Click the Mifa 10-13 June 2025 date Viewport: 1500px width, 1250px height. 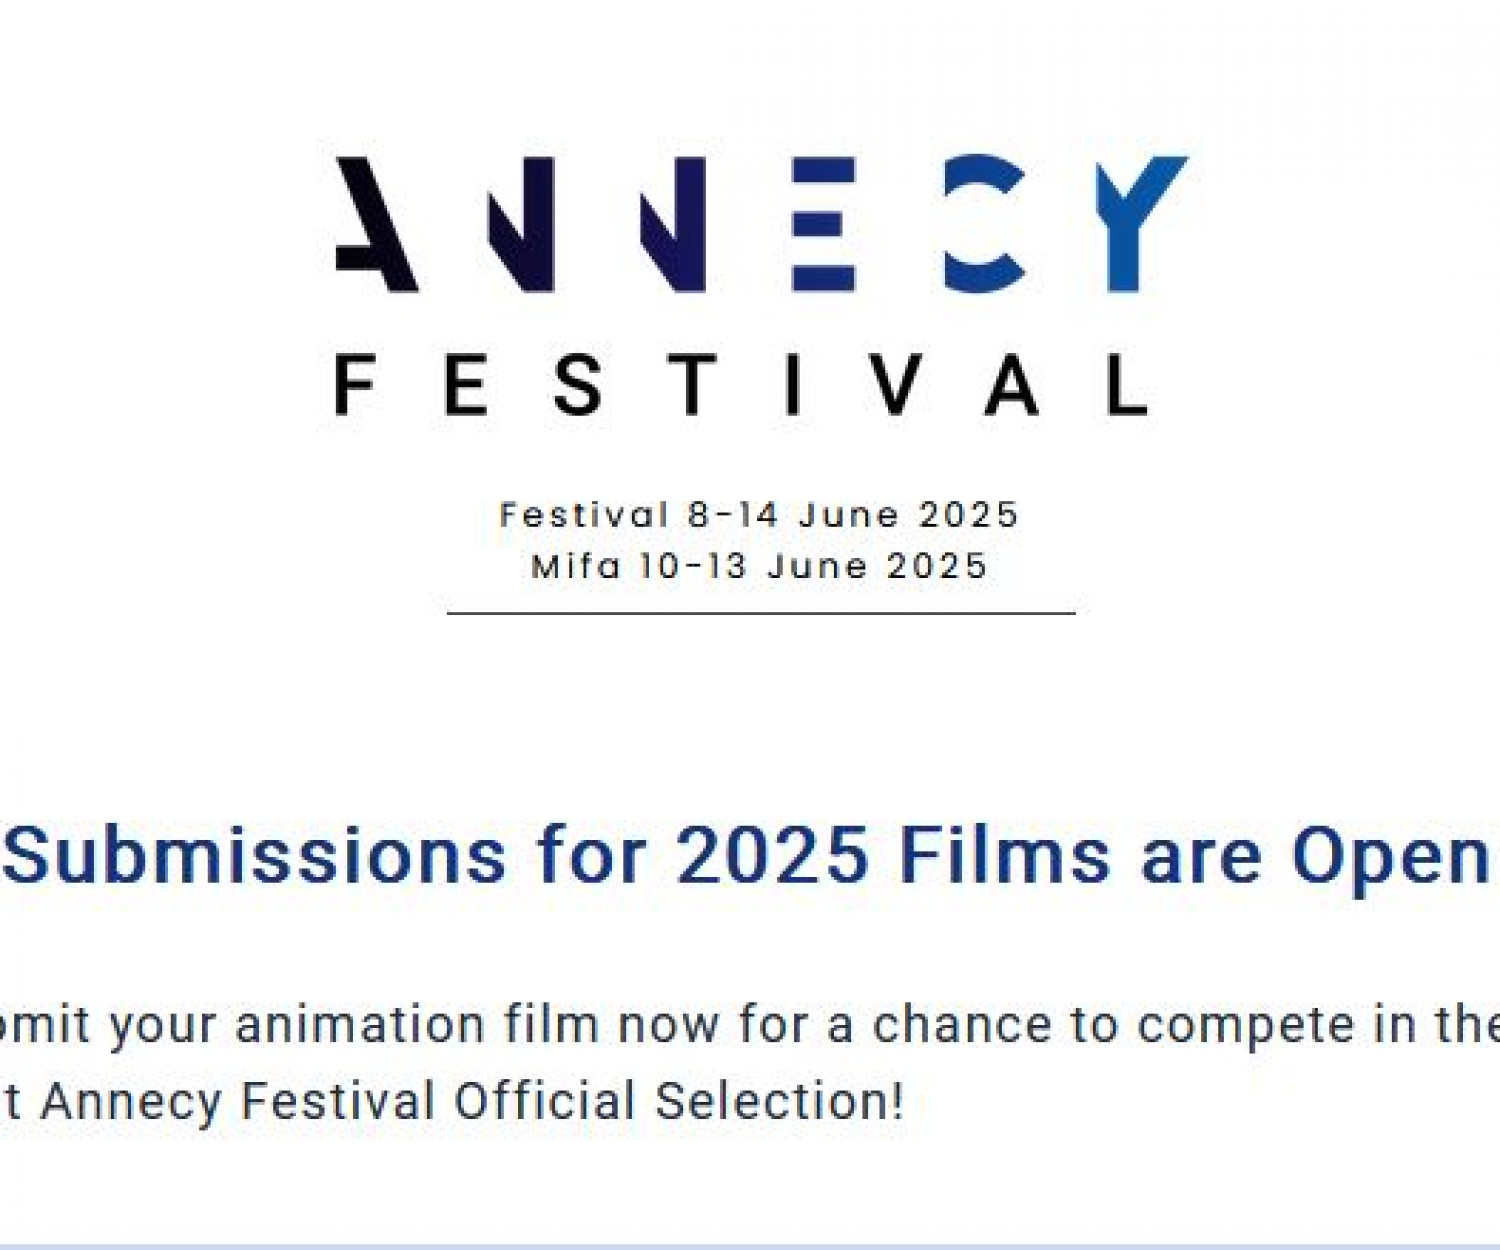point(759,566)
